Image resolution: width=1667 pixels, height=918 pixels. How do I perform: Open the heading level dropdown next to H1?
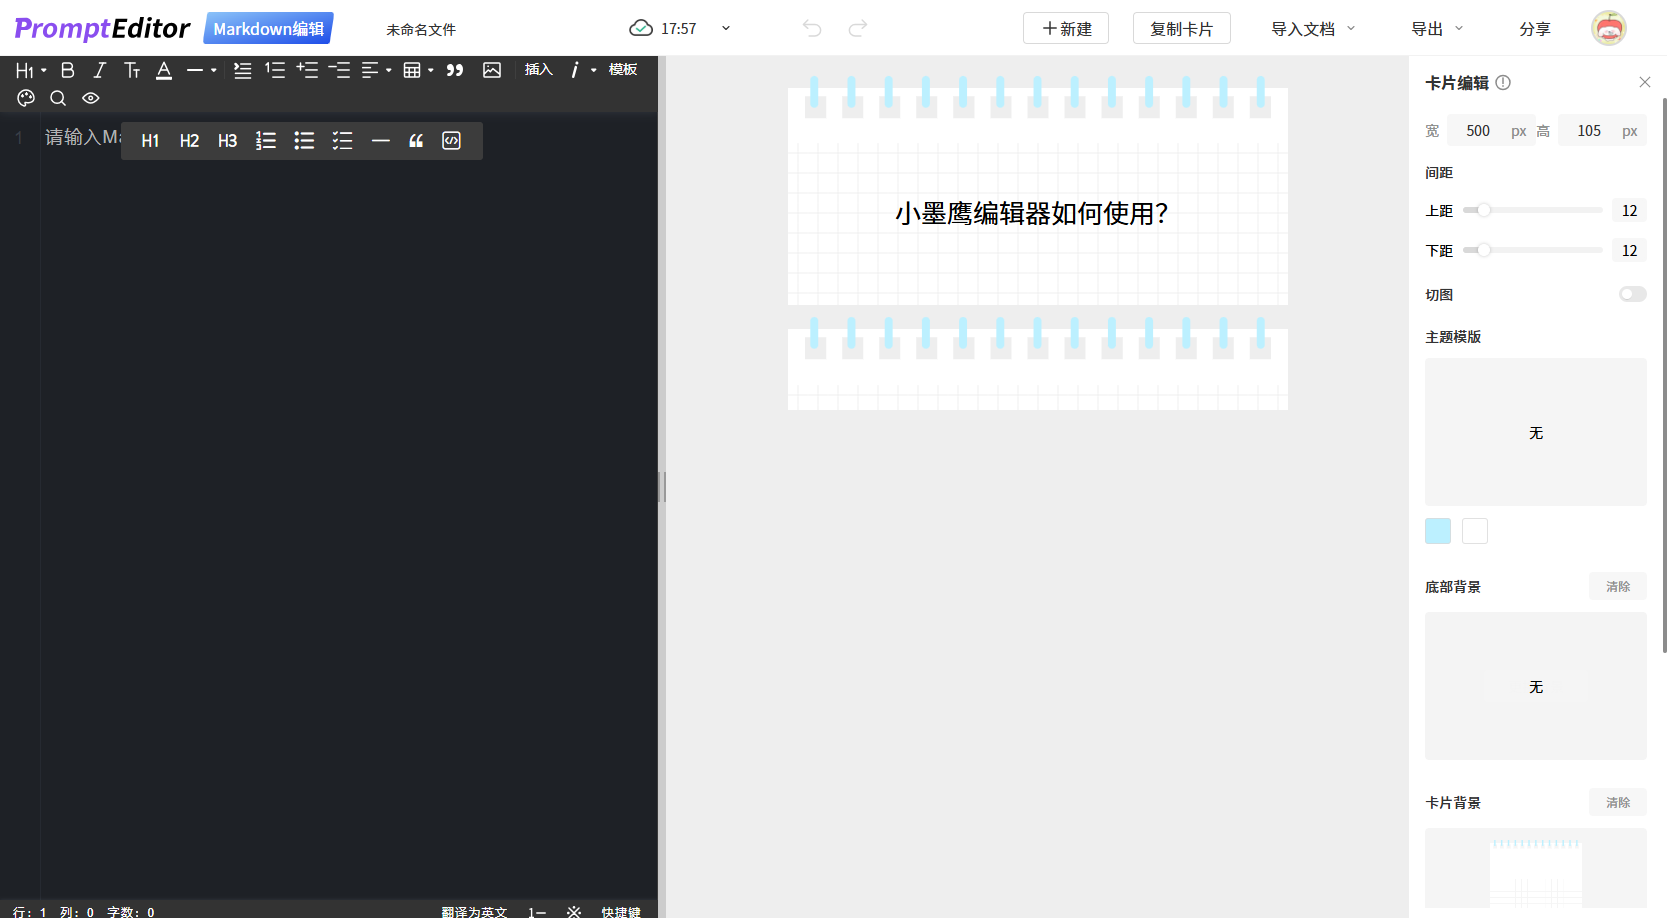(43, 70)
